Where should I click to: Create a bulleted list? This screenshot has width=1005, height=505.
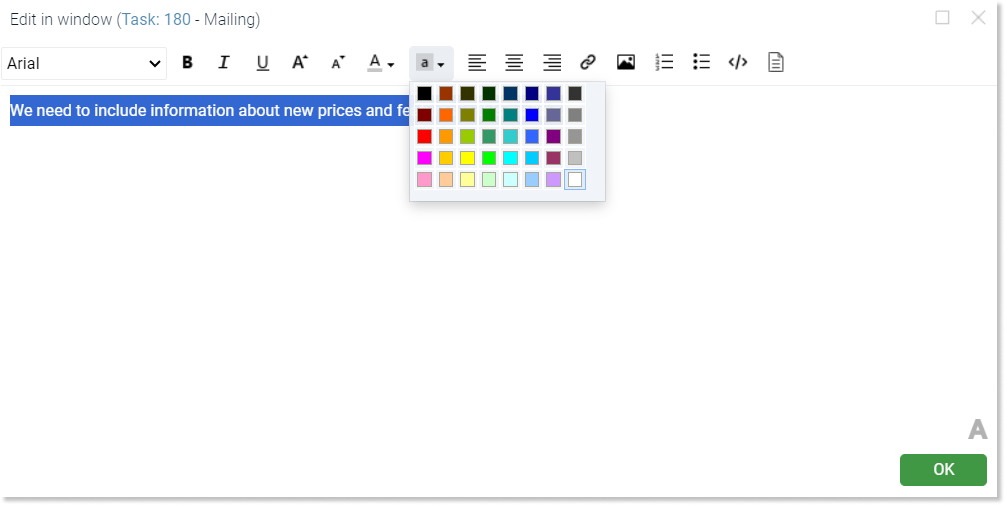[x=701, y=63]
